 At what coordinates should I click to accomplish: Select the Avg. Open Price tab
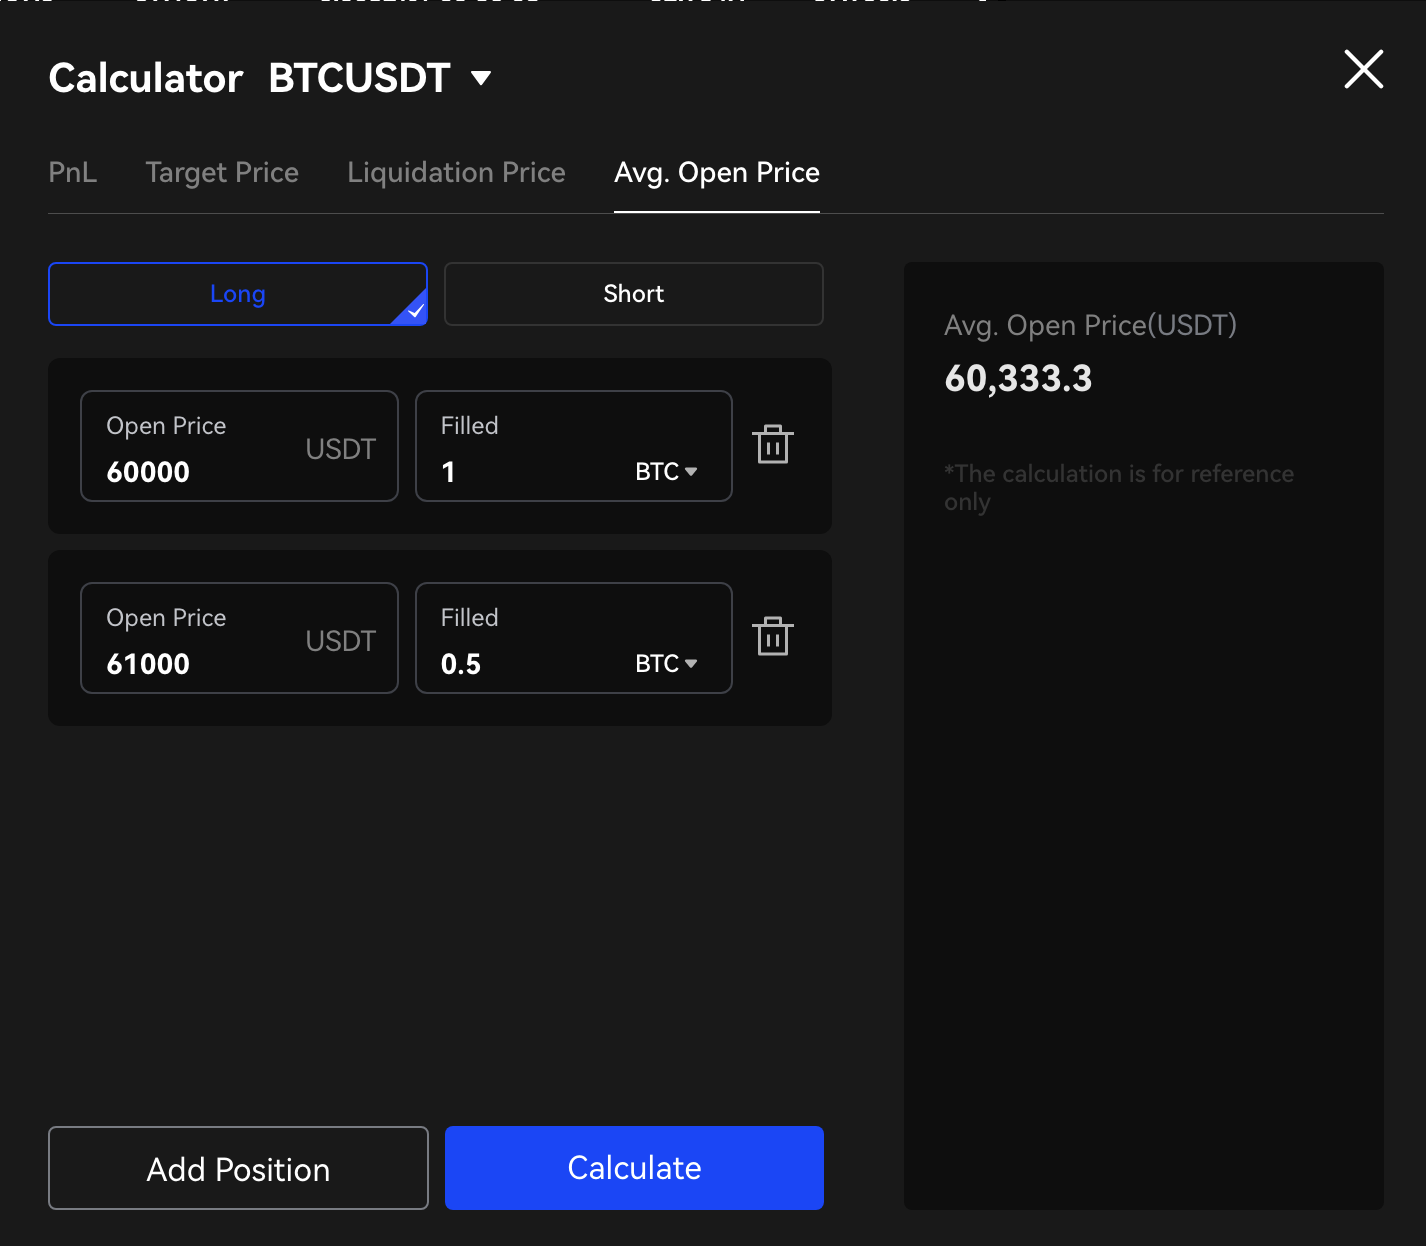coord(716,173)
